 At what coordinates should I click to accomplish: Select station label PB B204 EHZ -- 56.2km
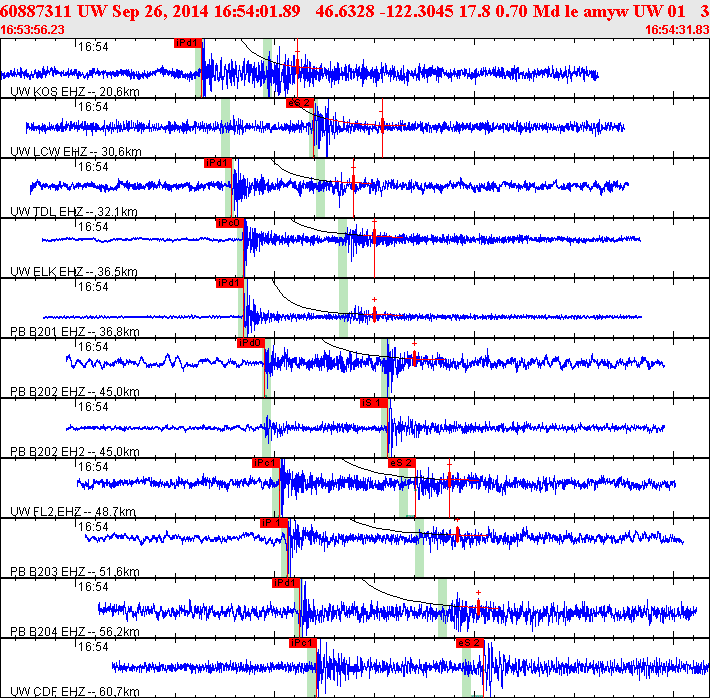pyautogui.click(x=75, y=632)
